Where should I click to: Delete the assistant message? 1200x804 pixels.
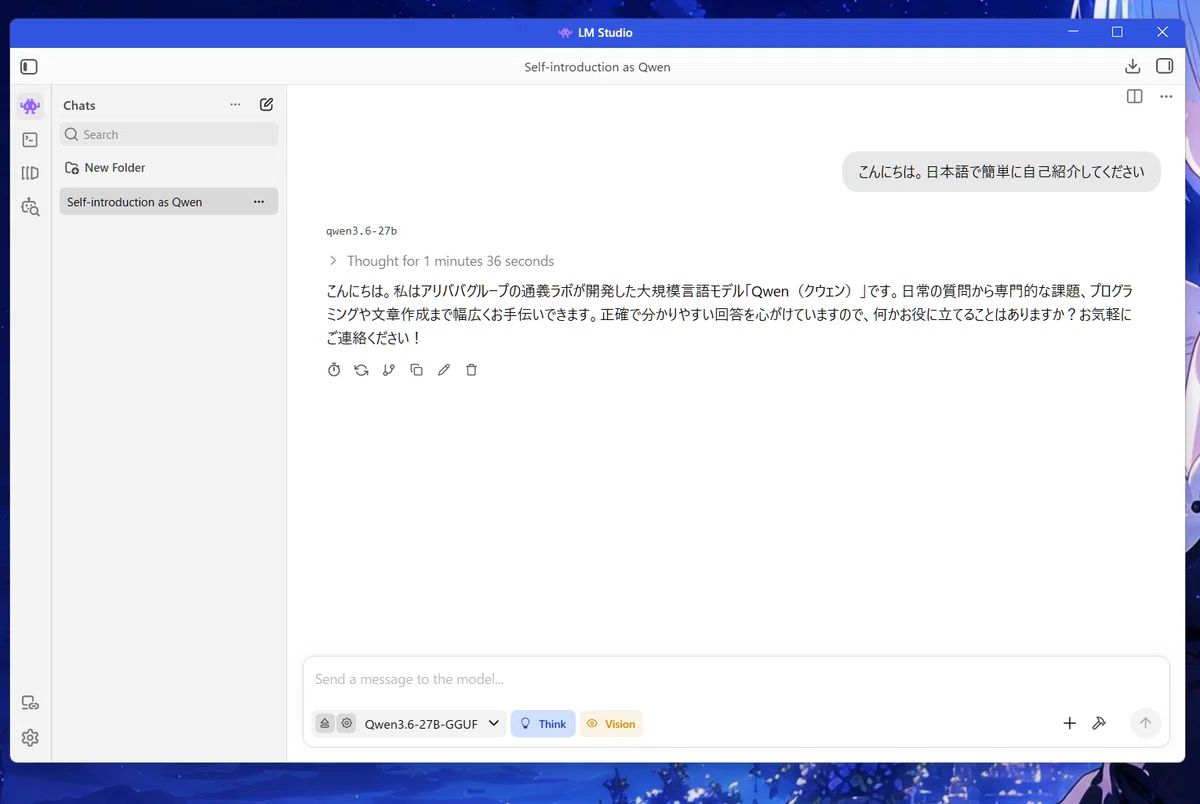click(472, 370)
